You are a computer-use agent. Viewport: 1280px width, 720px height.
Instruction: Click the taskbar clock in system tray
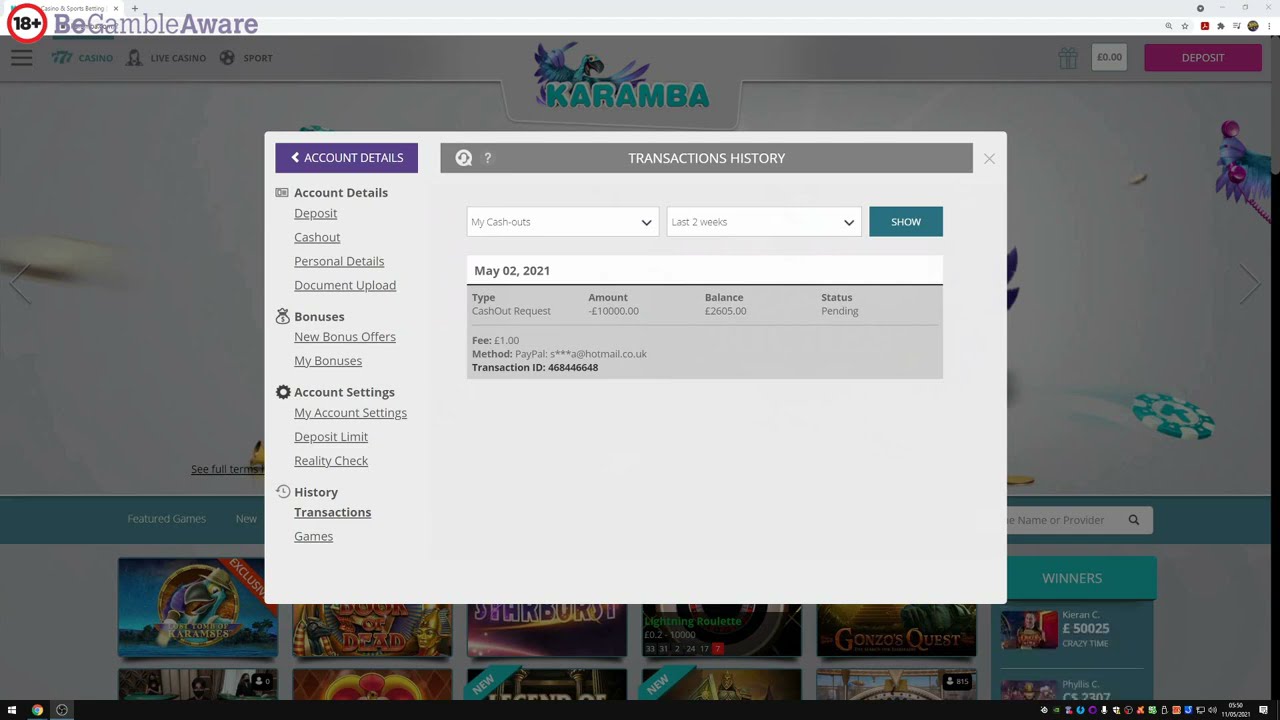tap(1235, 710)
